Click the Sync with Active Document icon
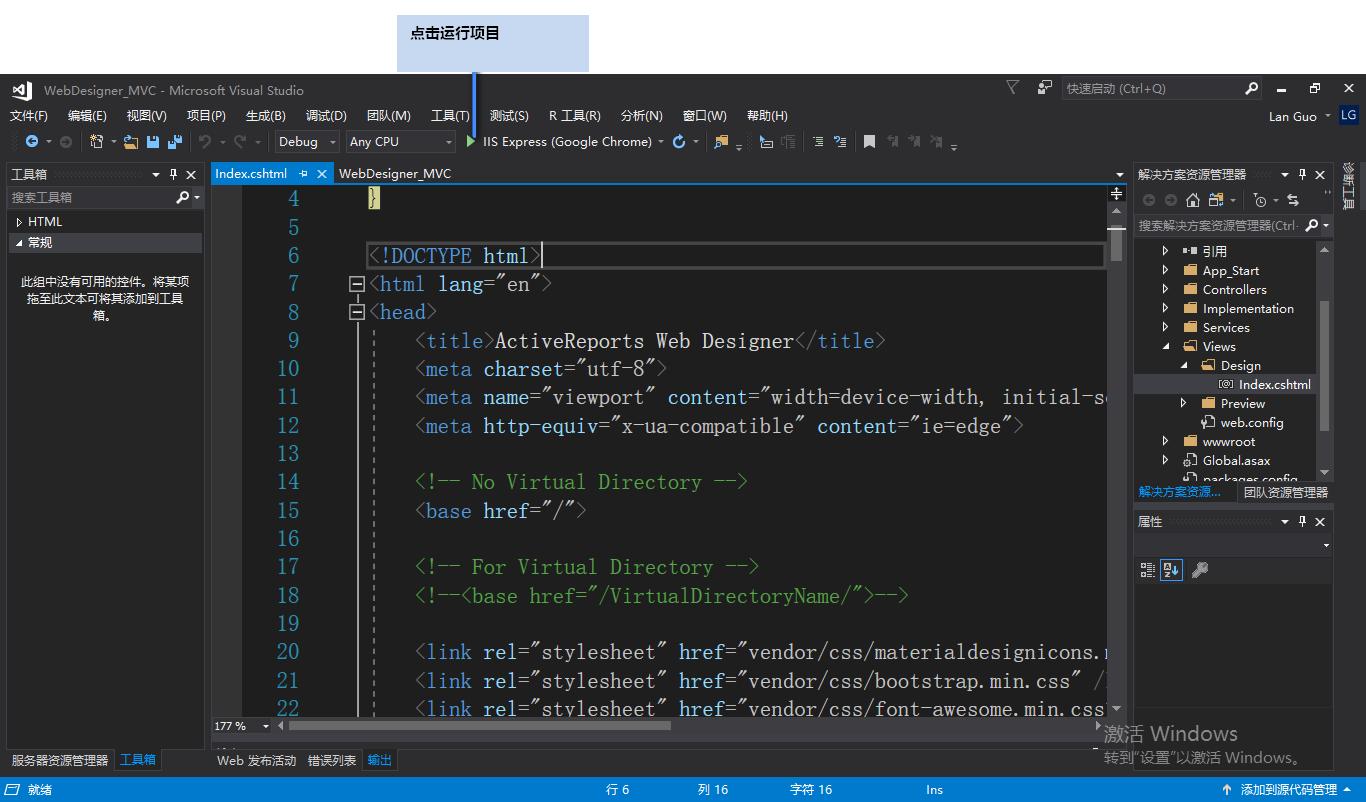Screen dimensions: 1366x802 (1294, 199)
